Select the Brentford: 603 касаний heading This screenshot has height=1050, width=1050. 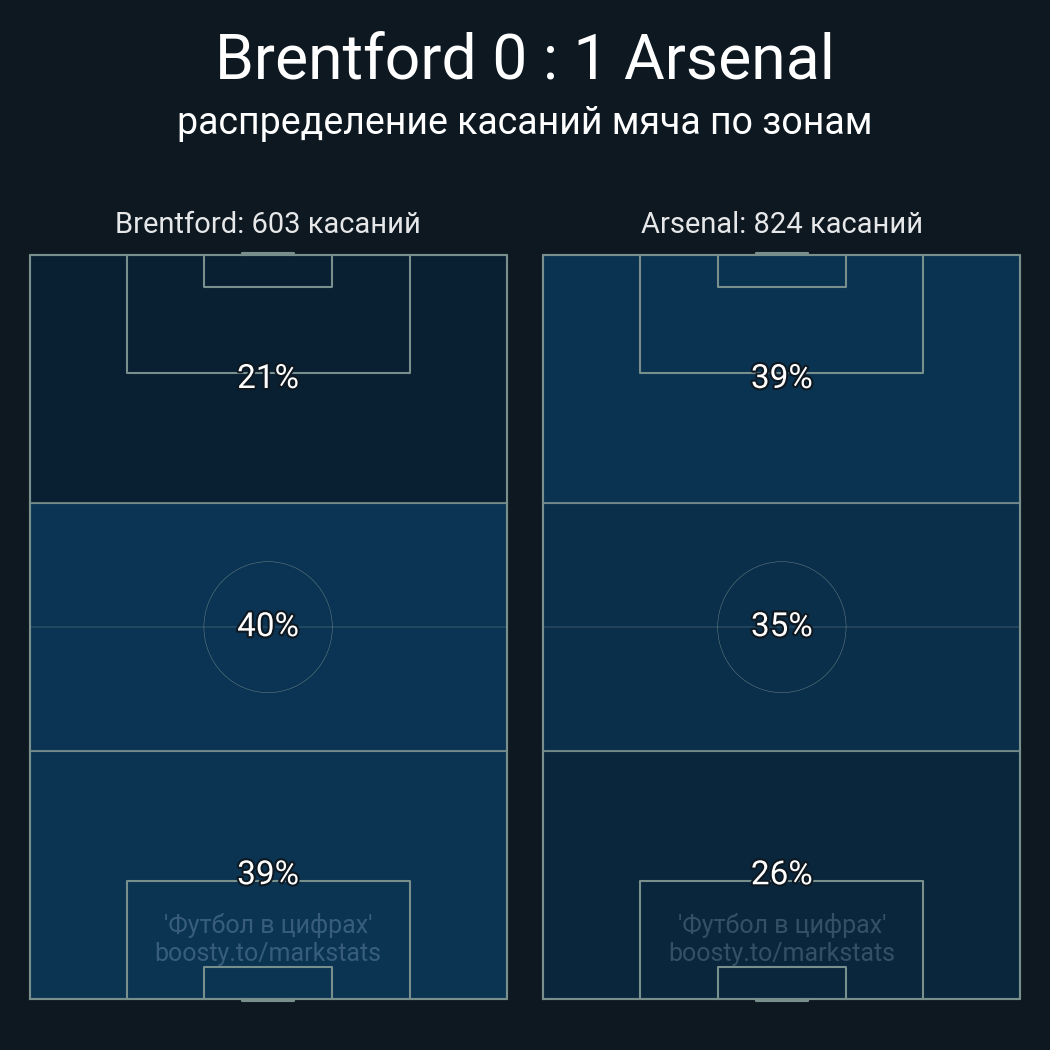pos(268,223)
